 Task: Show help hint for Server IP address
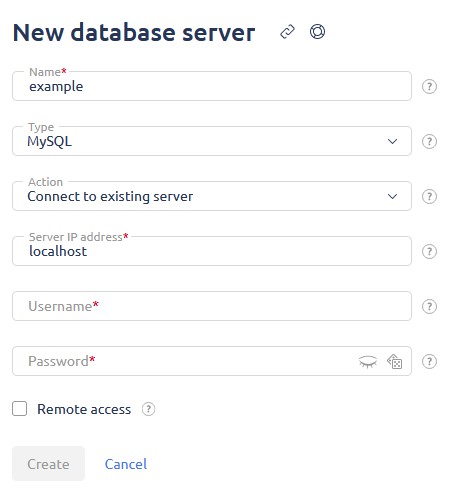pos(429,252)
